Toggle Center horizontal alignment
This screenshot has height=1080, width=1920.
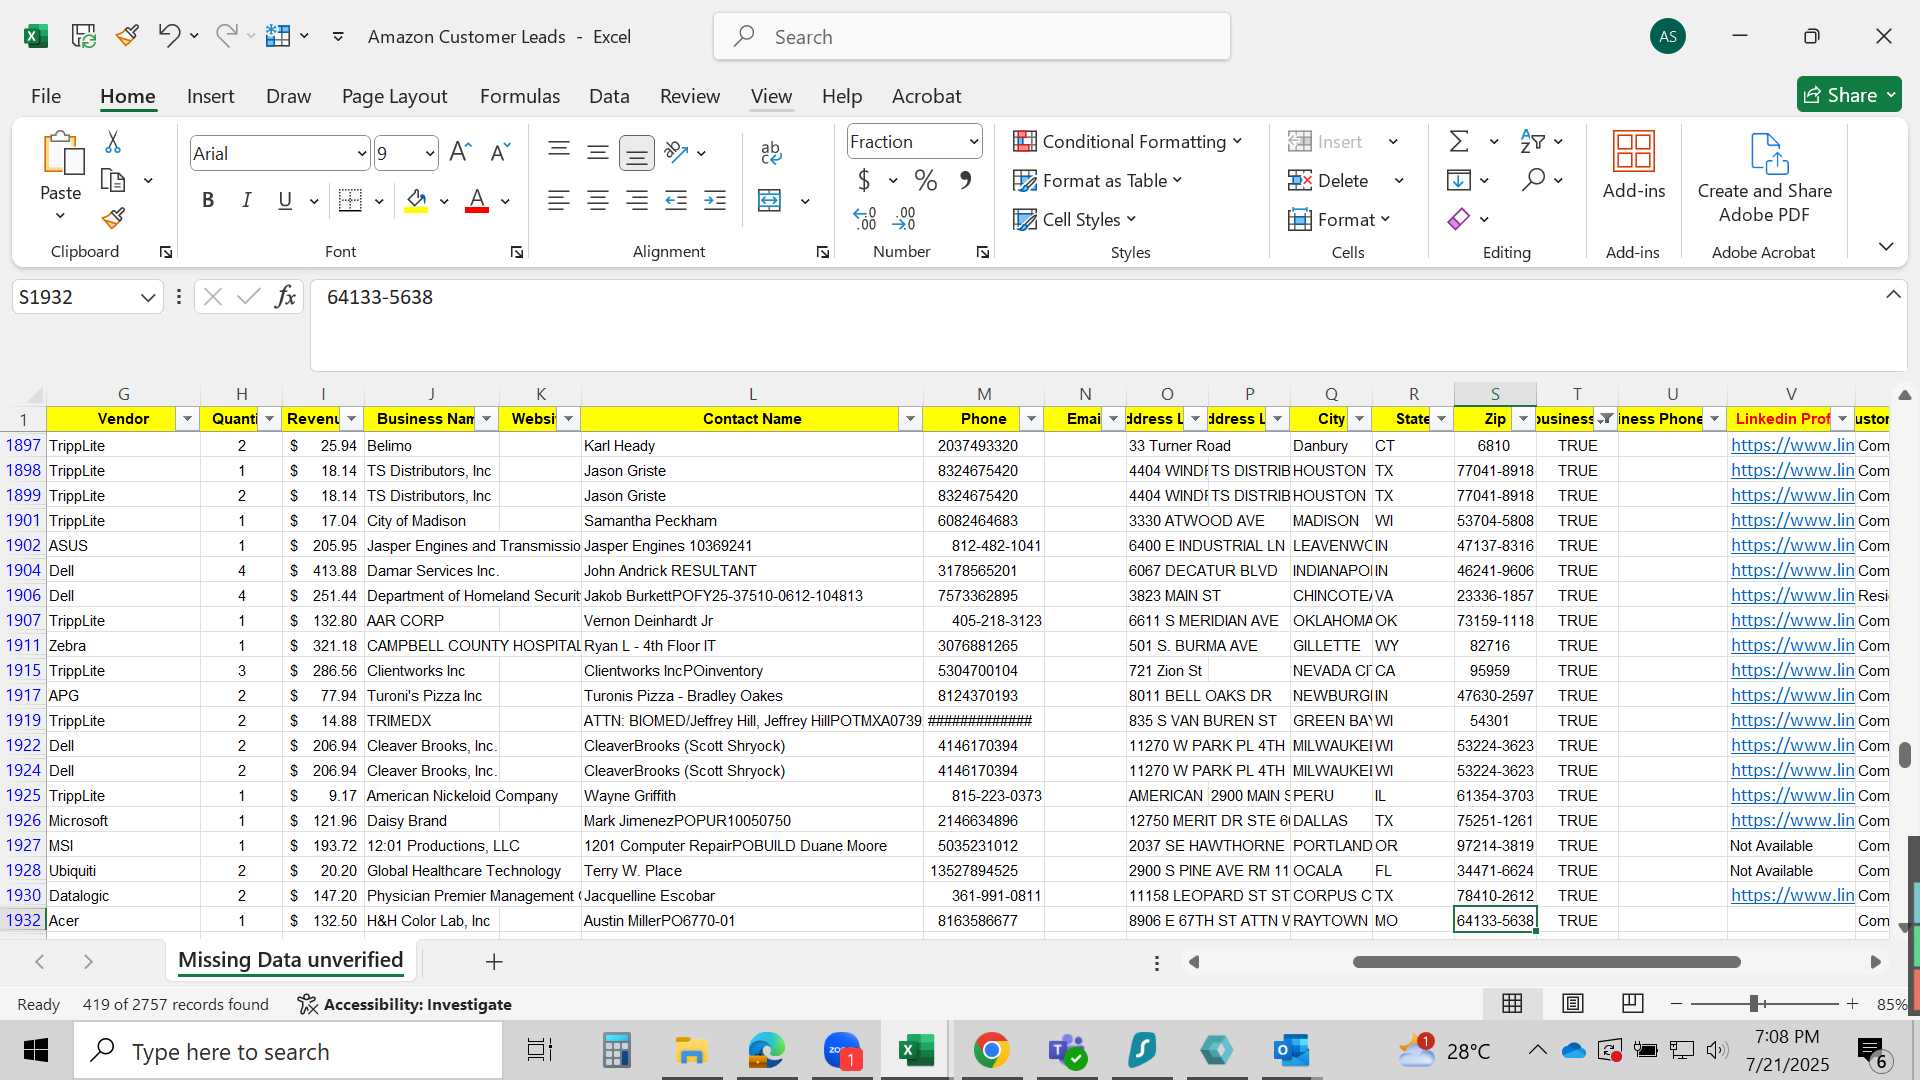[598, 201]
